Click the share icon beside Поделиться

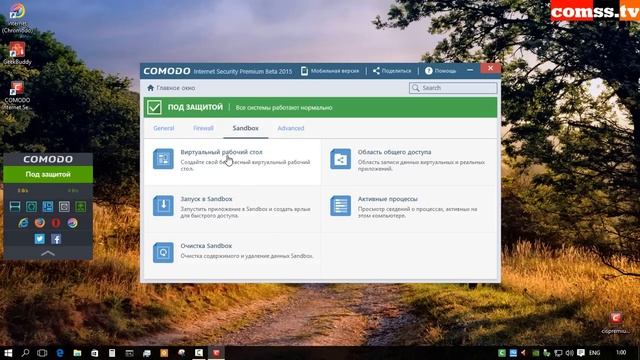(x=376, y=71)
